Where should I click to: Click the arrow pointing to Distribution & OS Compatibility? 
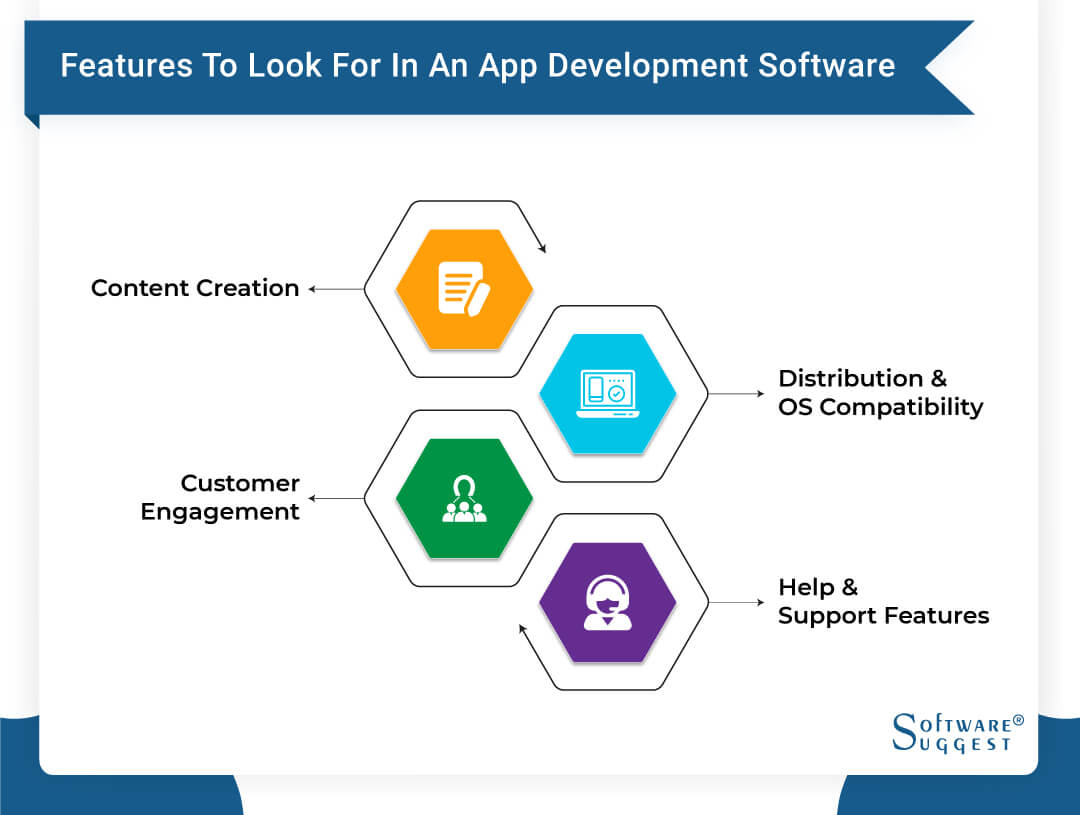pos(736,394)
